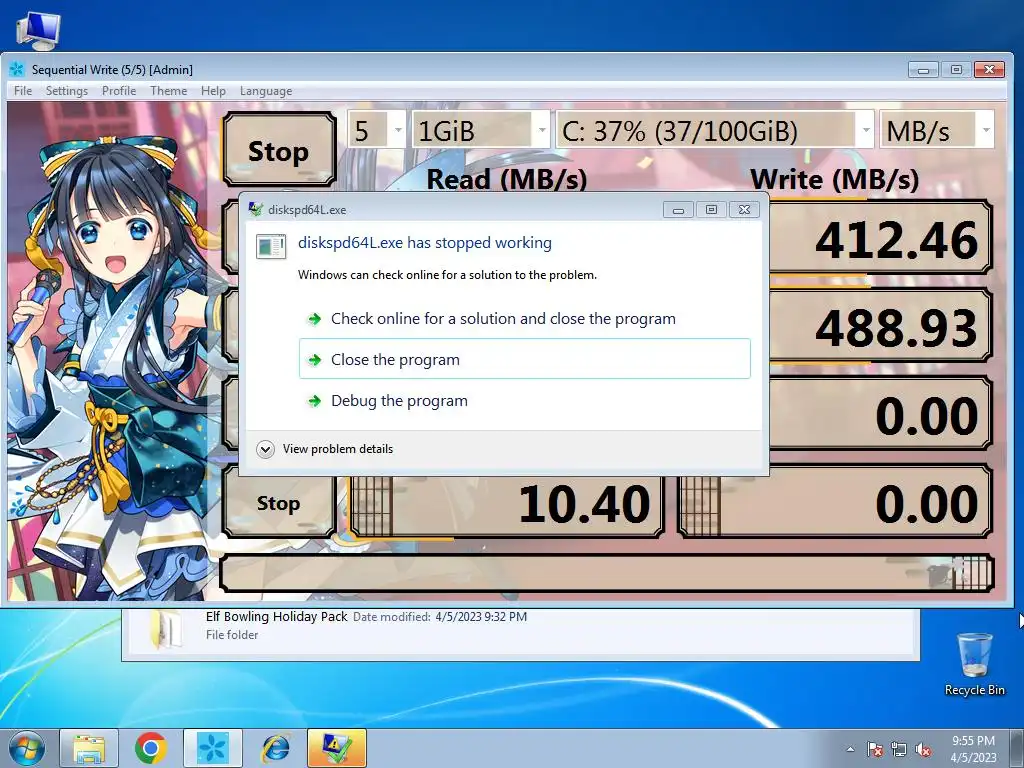Choose Check online for a solution option
1024x768 pixels.
[524, 319]
